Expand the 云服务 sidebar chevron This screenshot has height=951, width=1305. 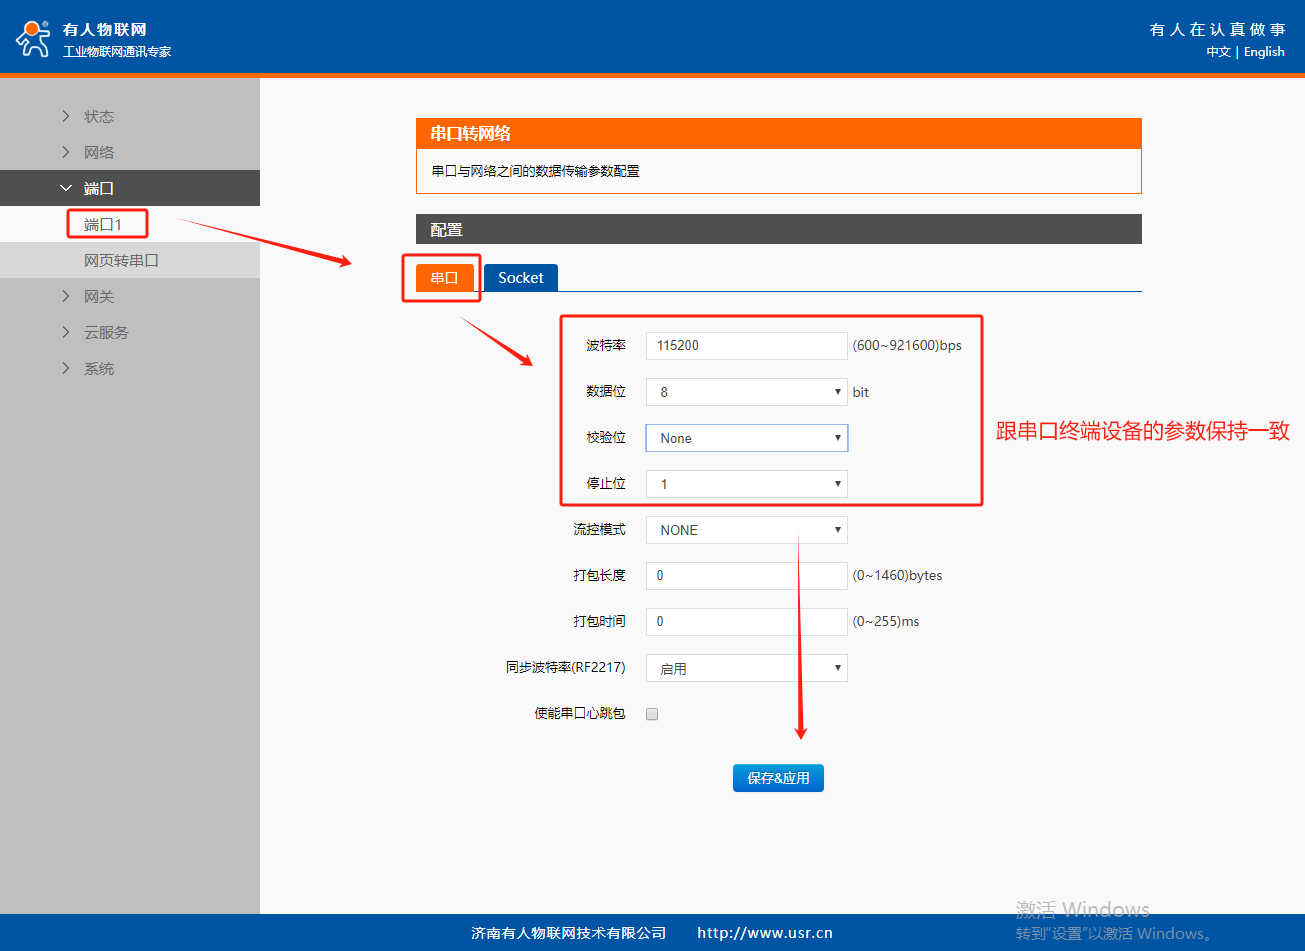coord(66,332)
